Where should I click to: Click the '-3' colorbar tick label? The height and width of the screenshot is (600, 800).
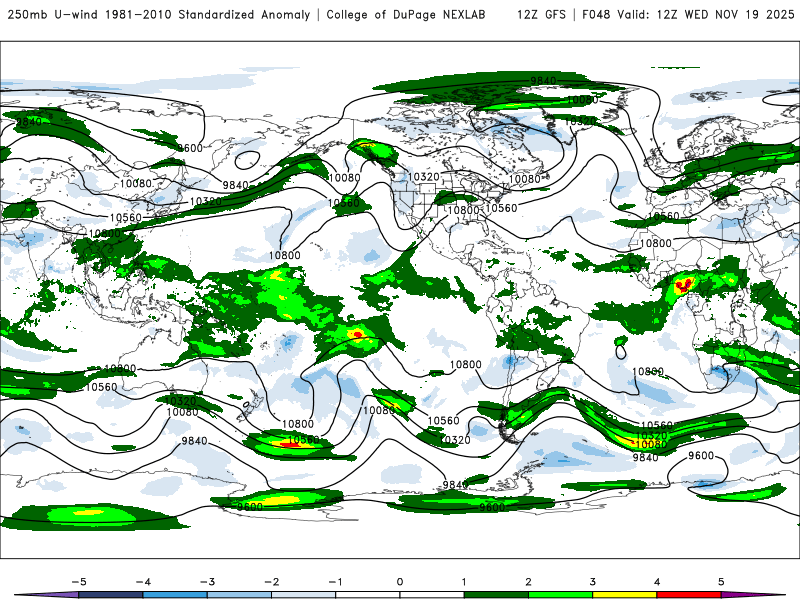tap(207, 582)
